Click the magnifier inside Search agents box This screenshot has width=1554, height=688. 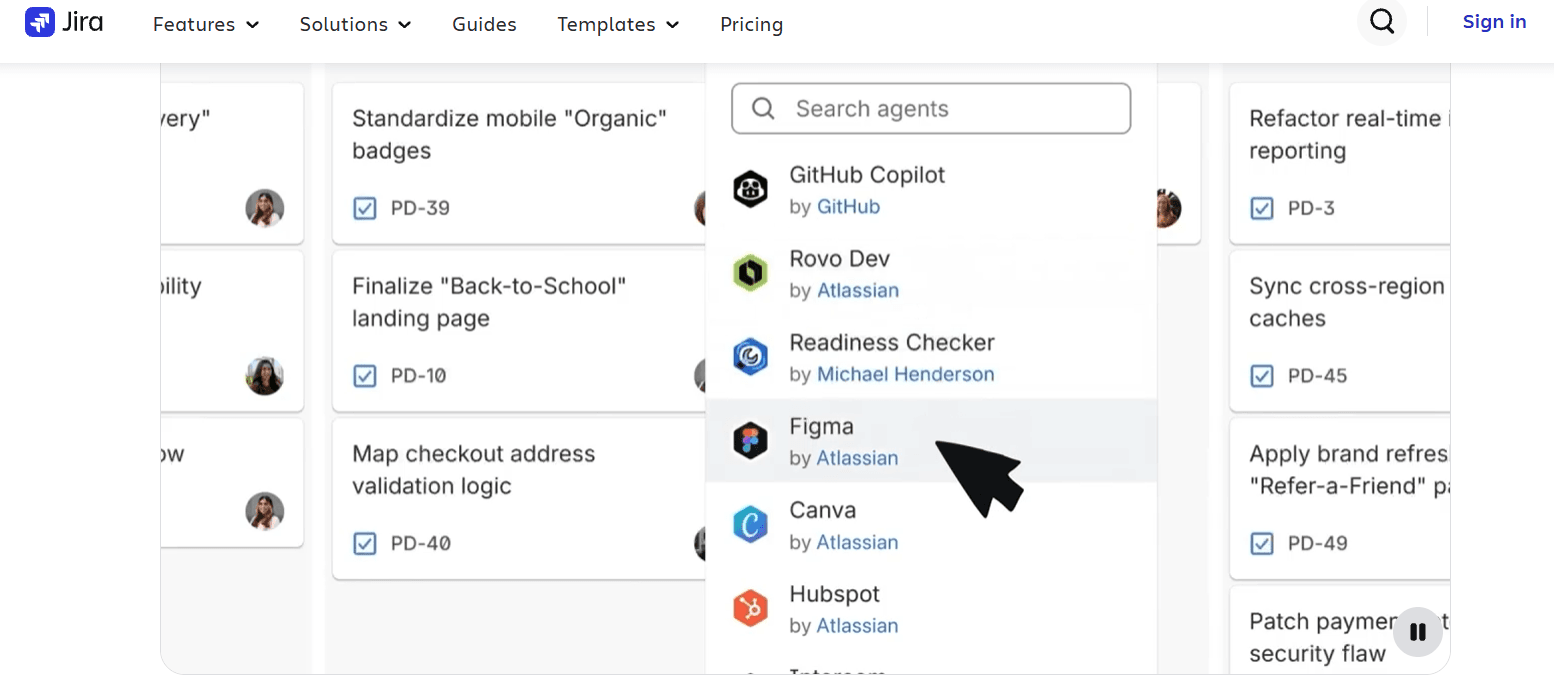pos(763,108)
